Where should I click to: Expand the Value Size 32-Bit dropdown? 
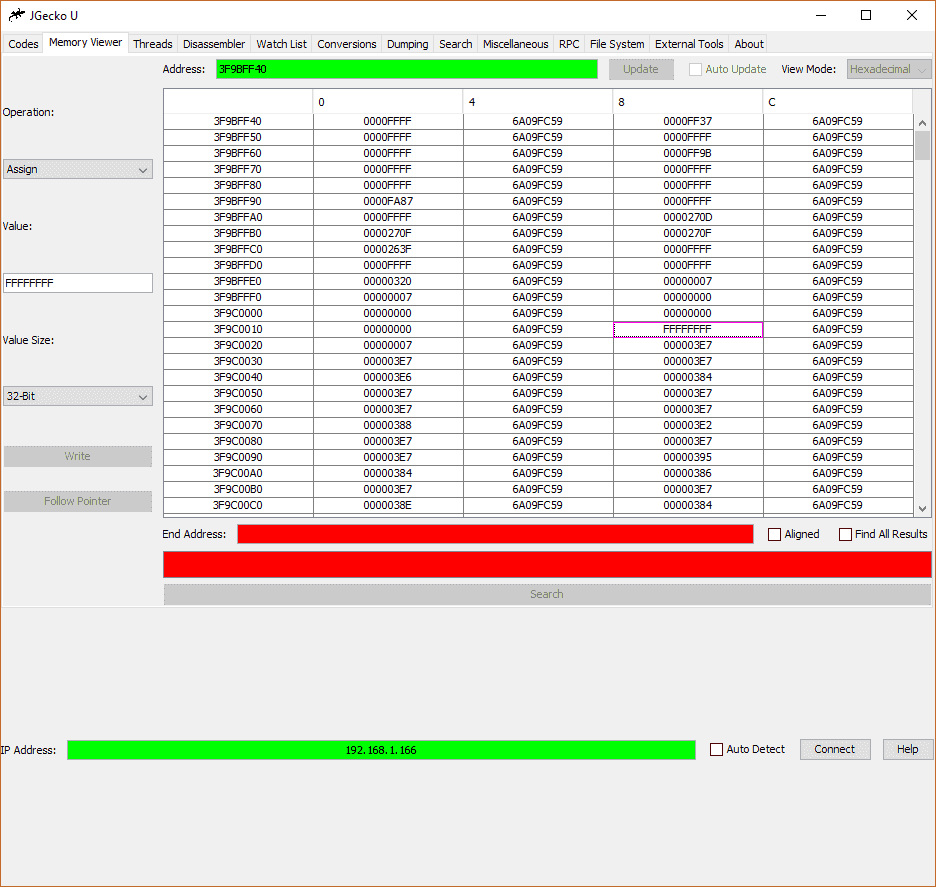78,396
